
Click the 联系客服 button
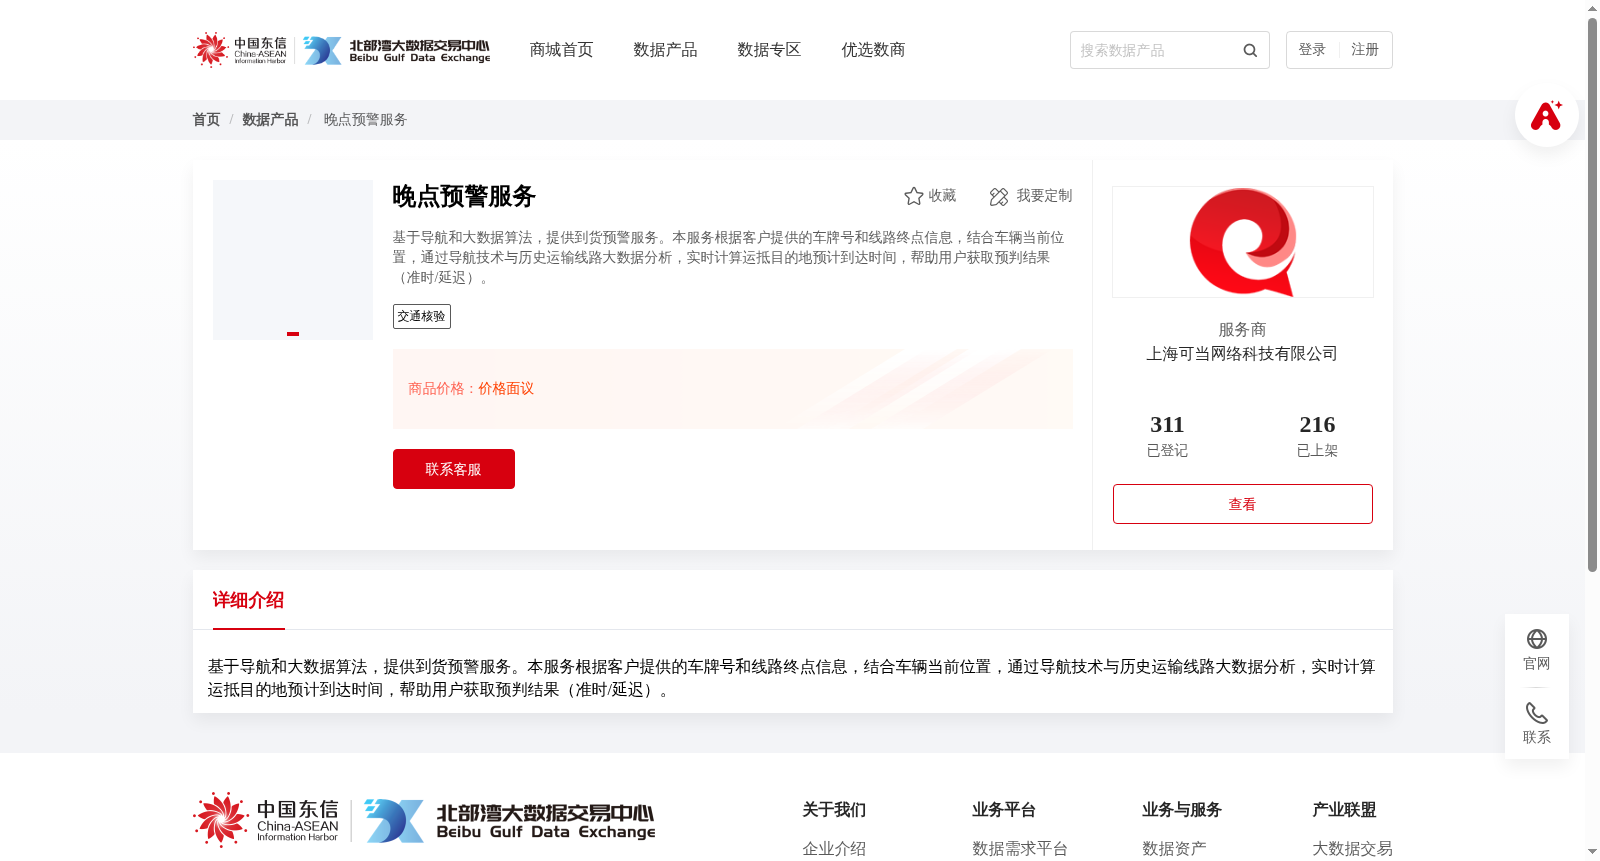[454, 469]
